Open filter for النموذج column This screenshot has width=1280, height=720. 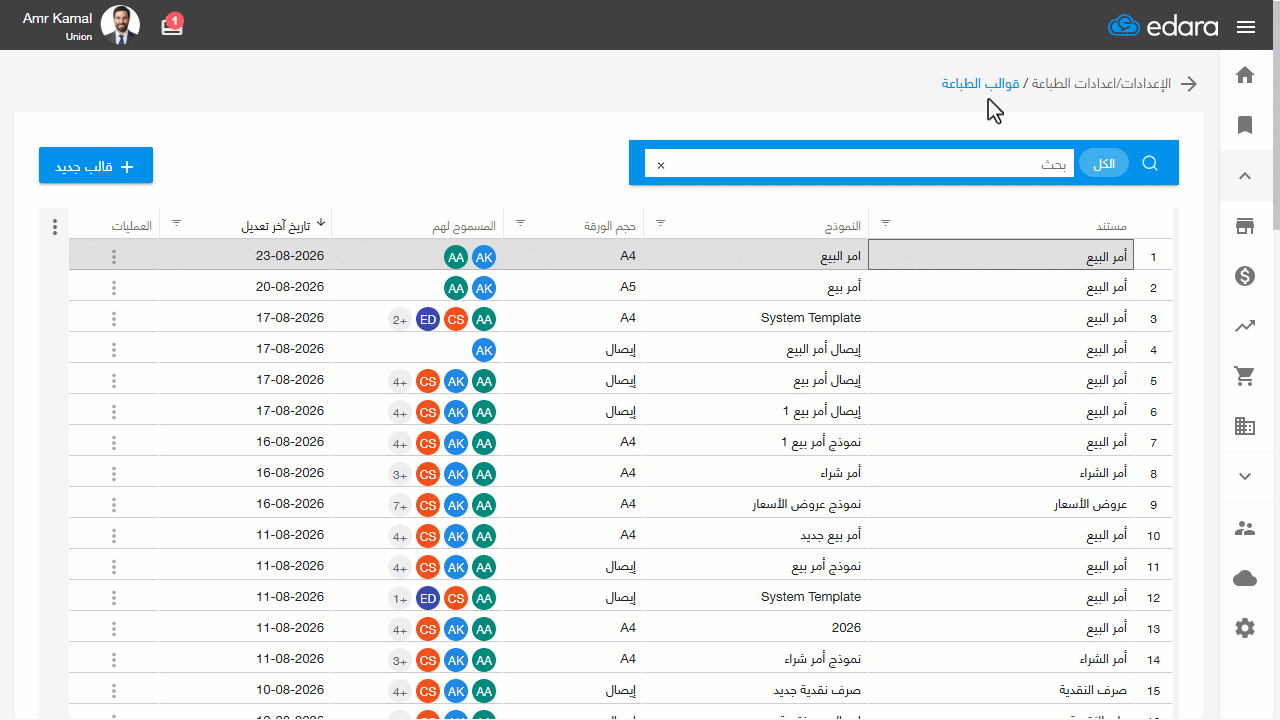[660, 223]
